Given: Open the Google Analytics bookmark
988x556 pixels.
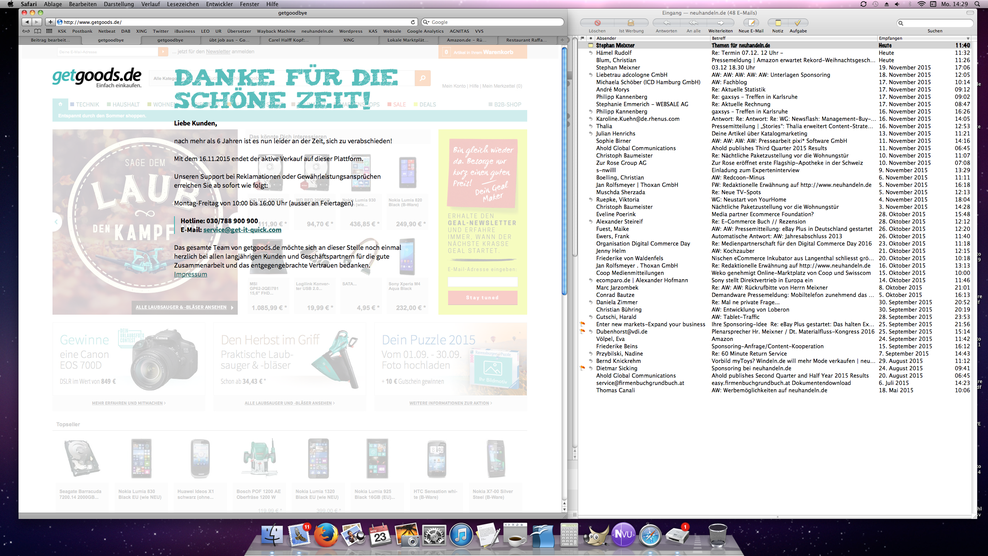Looking at the screenshot, I should click(425, 31).
